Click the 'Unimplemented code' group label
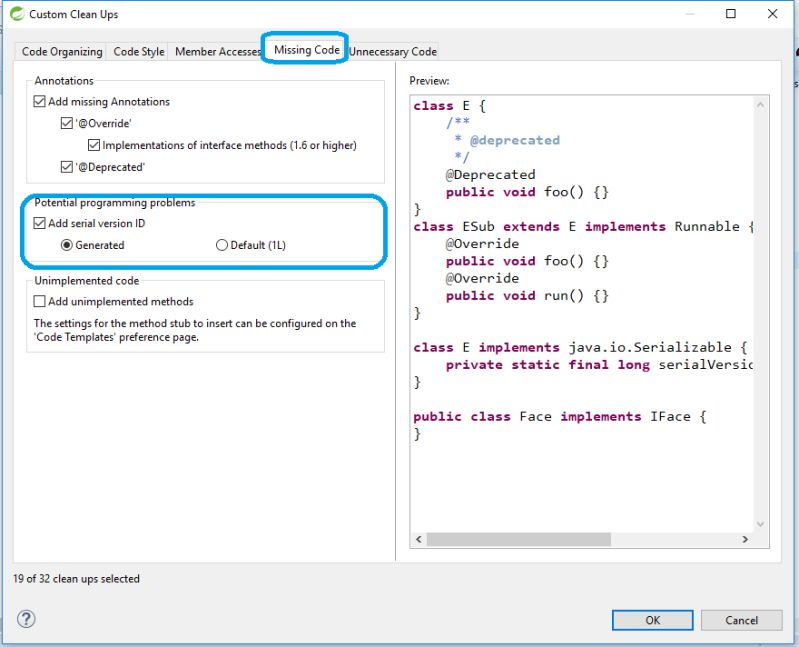This screenshot has width=799, height=647. click(87, 281)
